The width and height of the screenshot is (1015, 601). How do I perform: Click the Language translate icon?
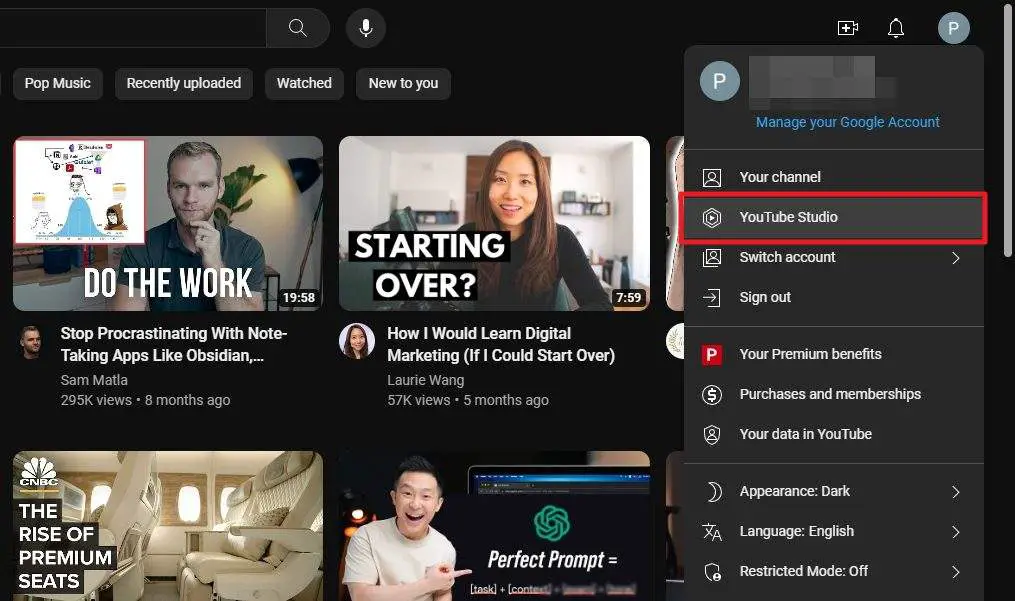pos(712,532)
